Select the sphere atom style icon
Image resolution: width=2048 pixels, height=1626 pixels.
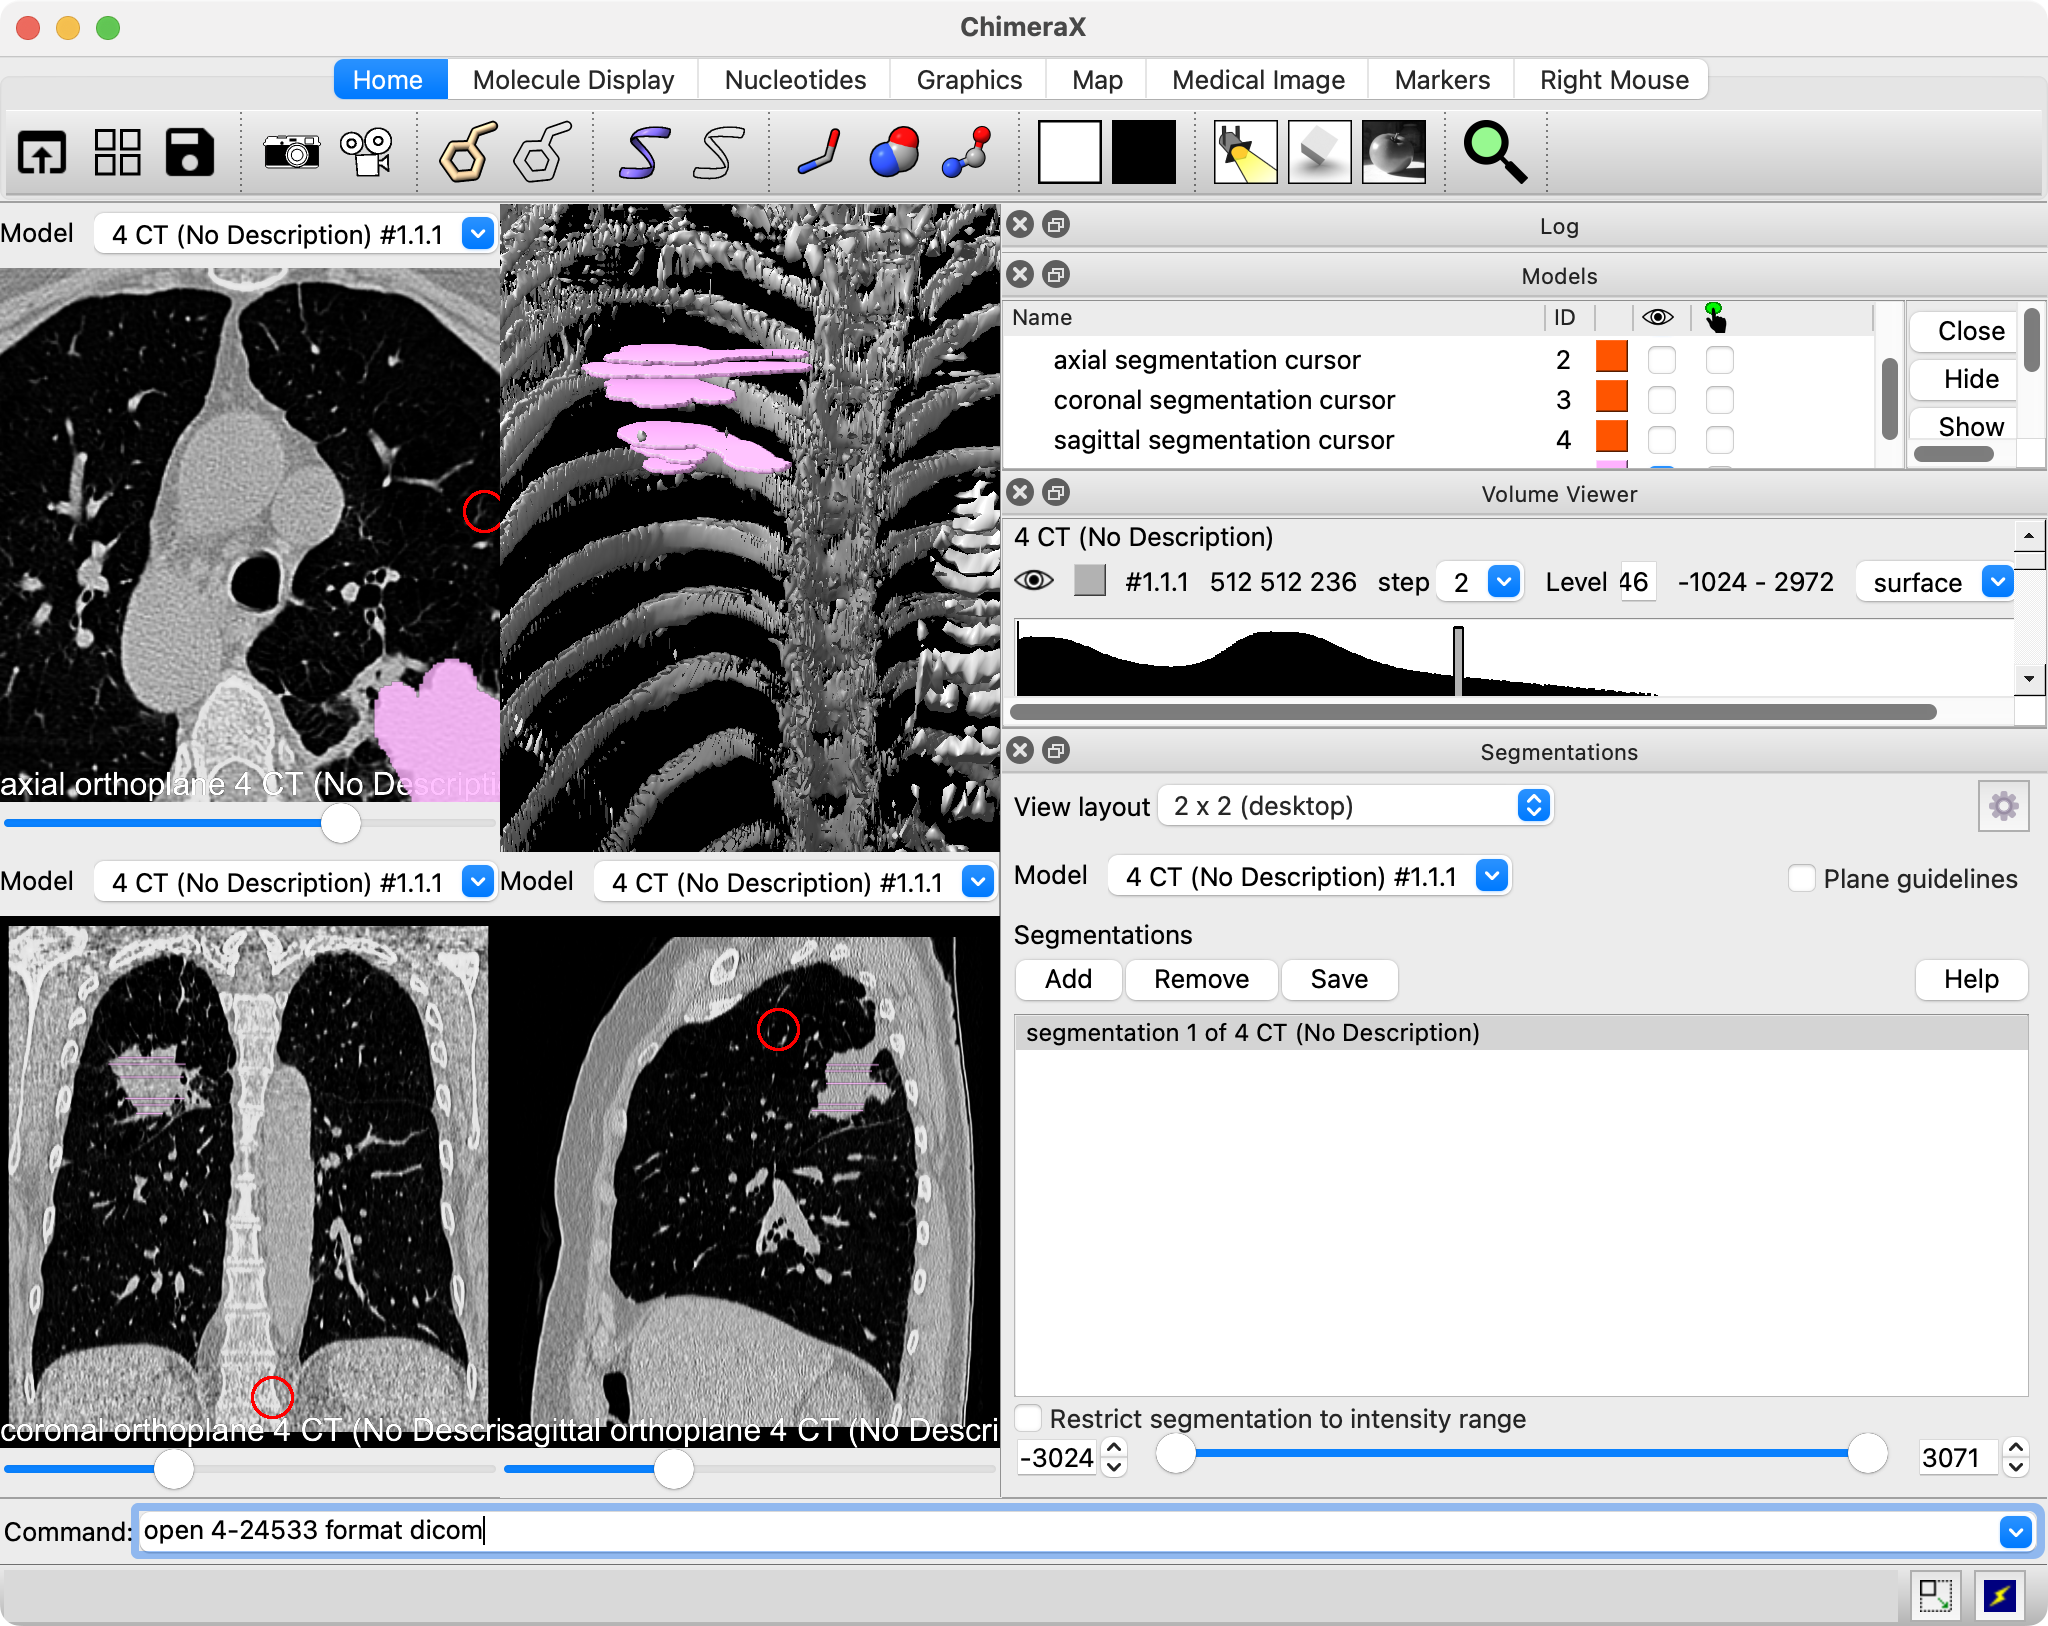point(894,152)
